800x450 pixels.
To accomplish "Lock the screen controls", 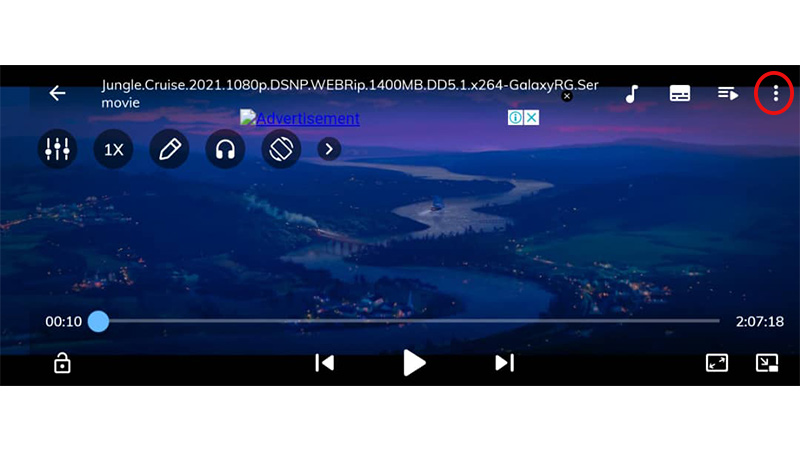I will [62, 363].
